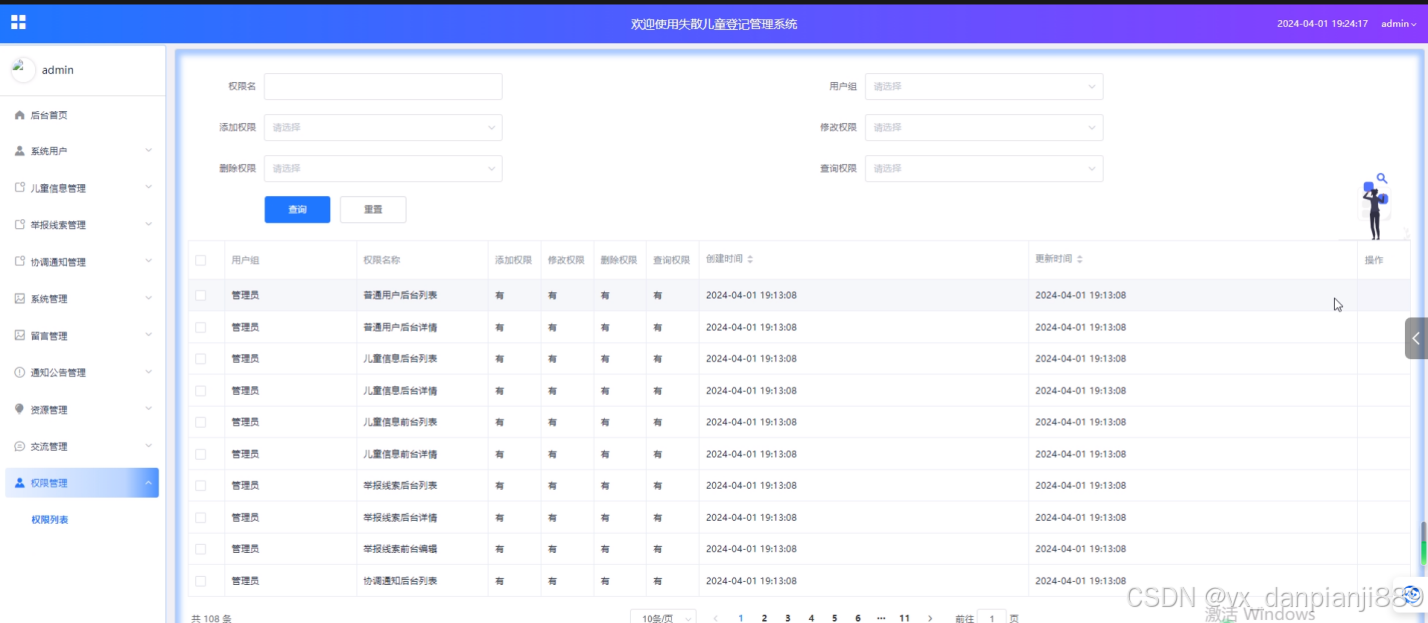Open the 用户组 dropdown filter
This screenshot has width=1428, height=623.
click(x=984, y=86)
